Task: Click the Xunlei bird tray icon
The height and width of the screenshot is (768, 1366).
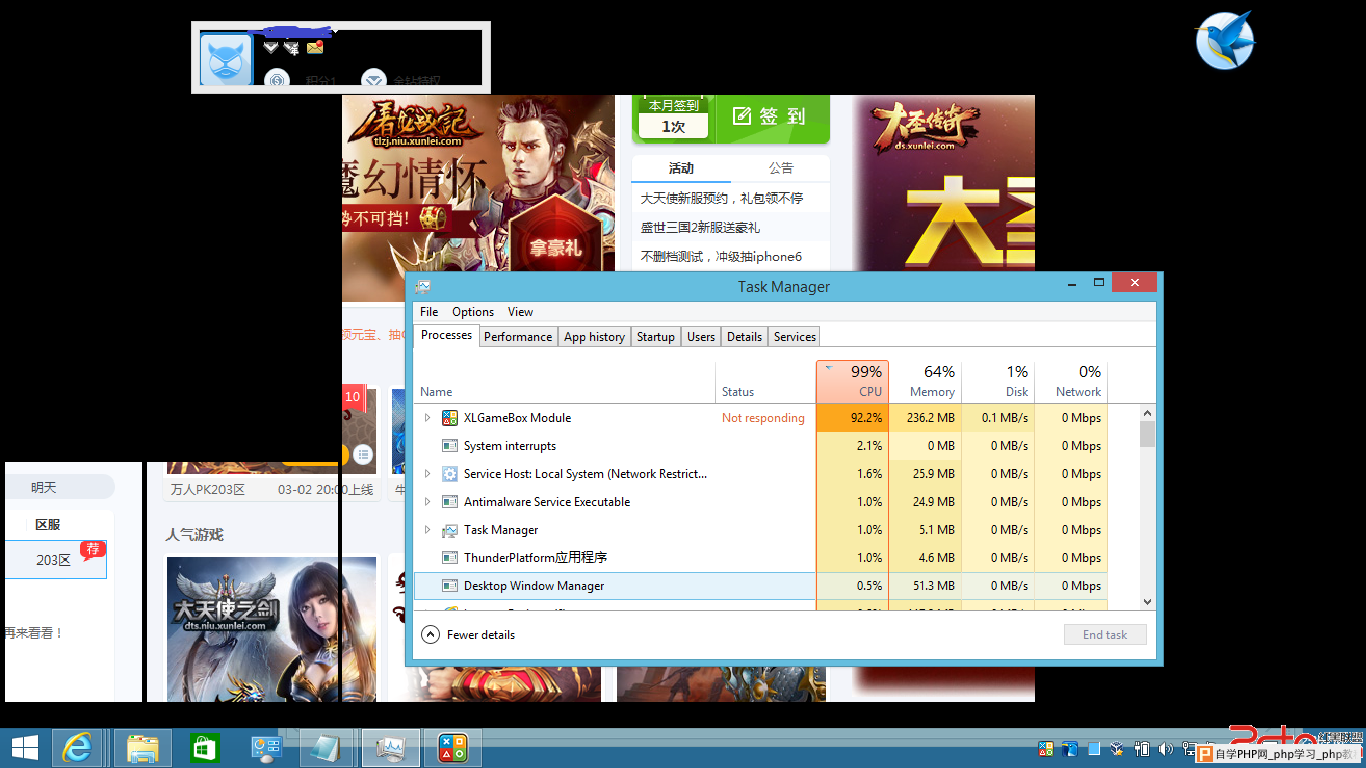Action: (x=1070, y=748)
